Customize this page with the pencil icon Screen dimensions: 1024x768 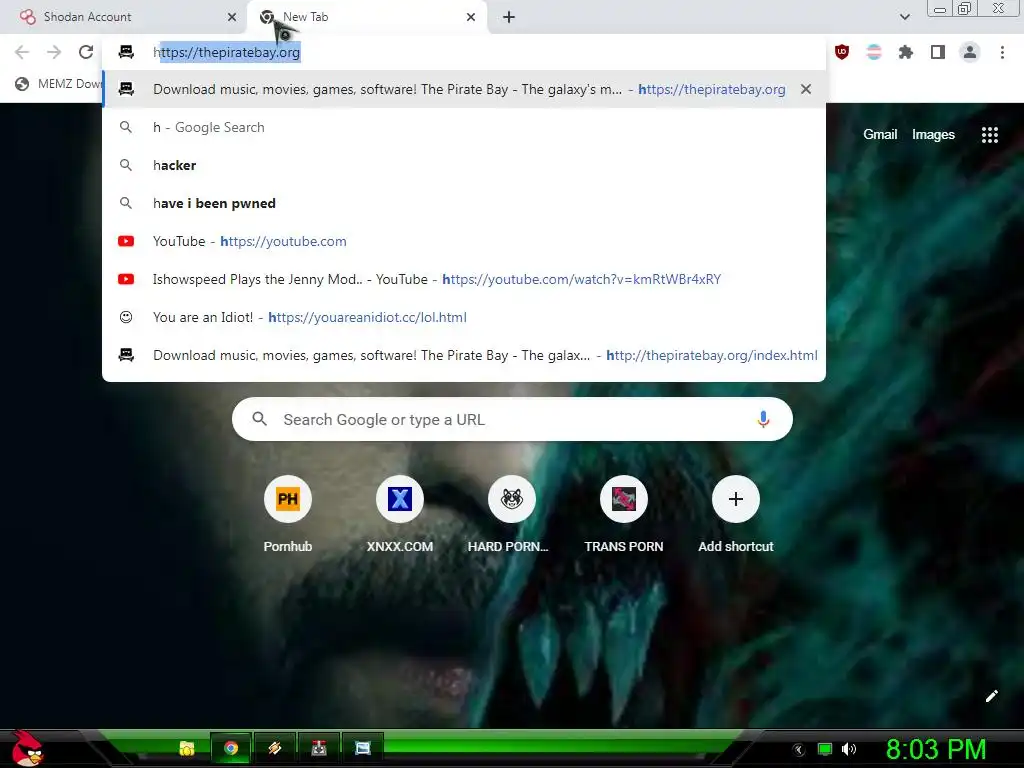pyautogui.click(x=991, y=696)
